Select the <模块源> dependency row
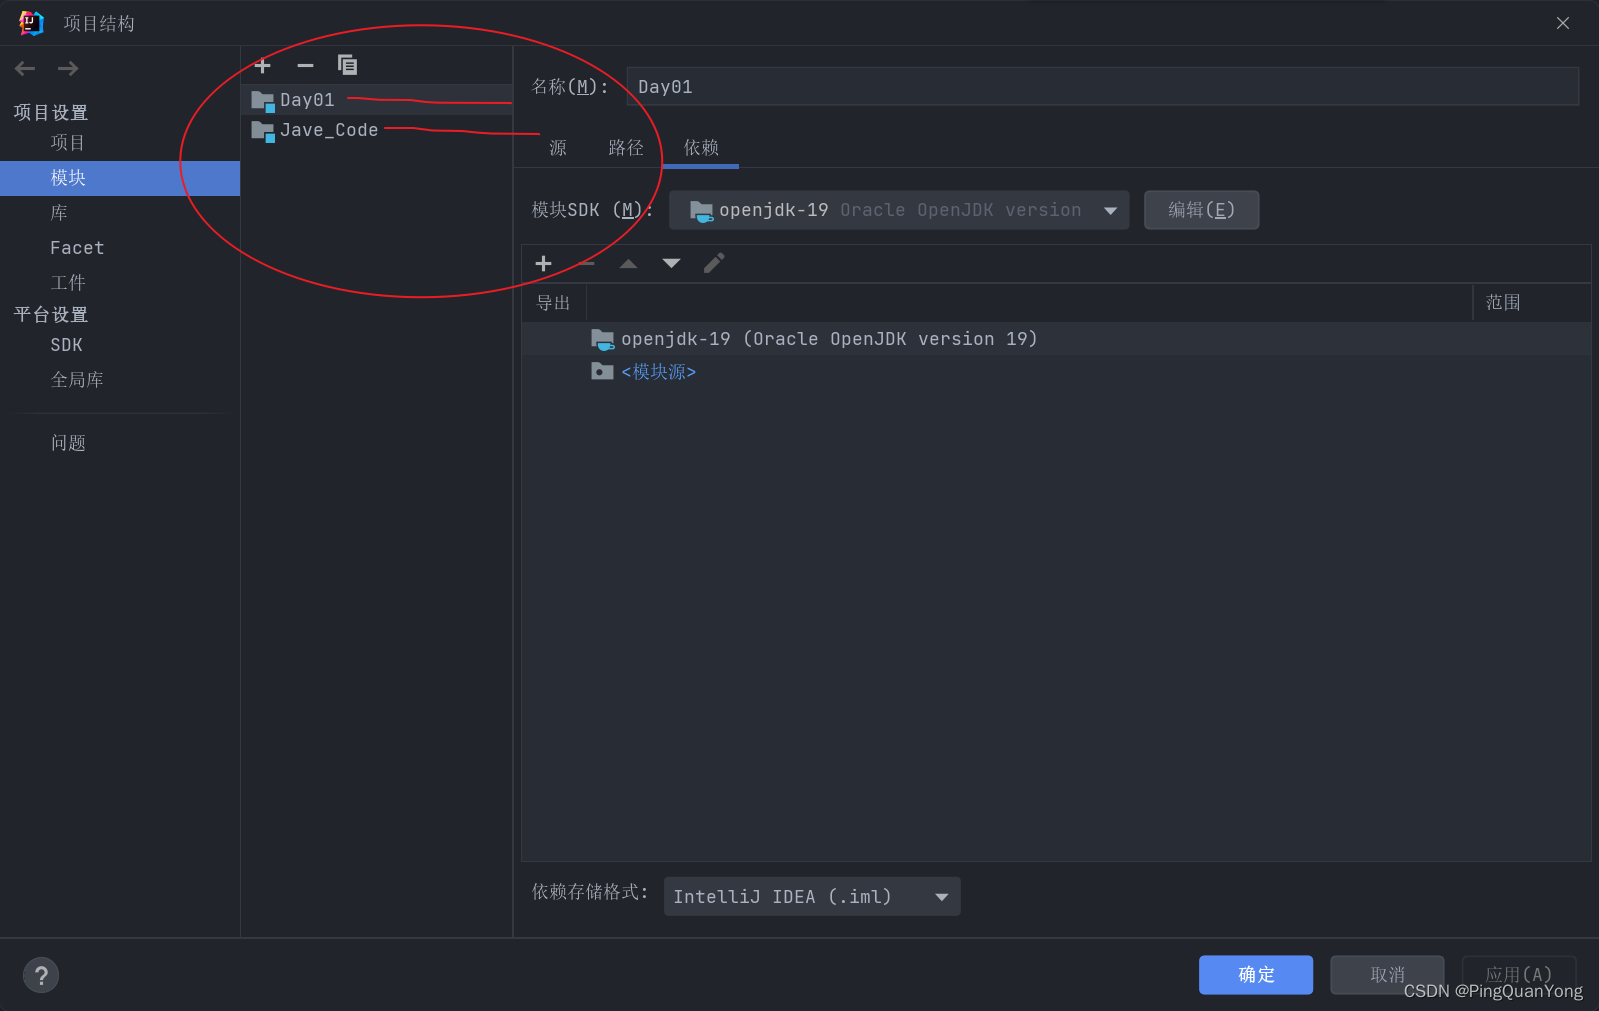The height and width of the screenshot is (1011, 1599). click(1056, 372)
